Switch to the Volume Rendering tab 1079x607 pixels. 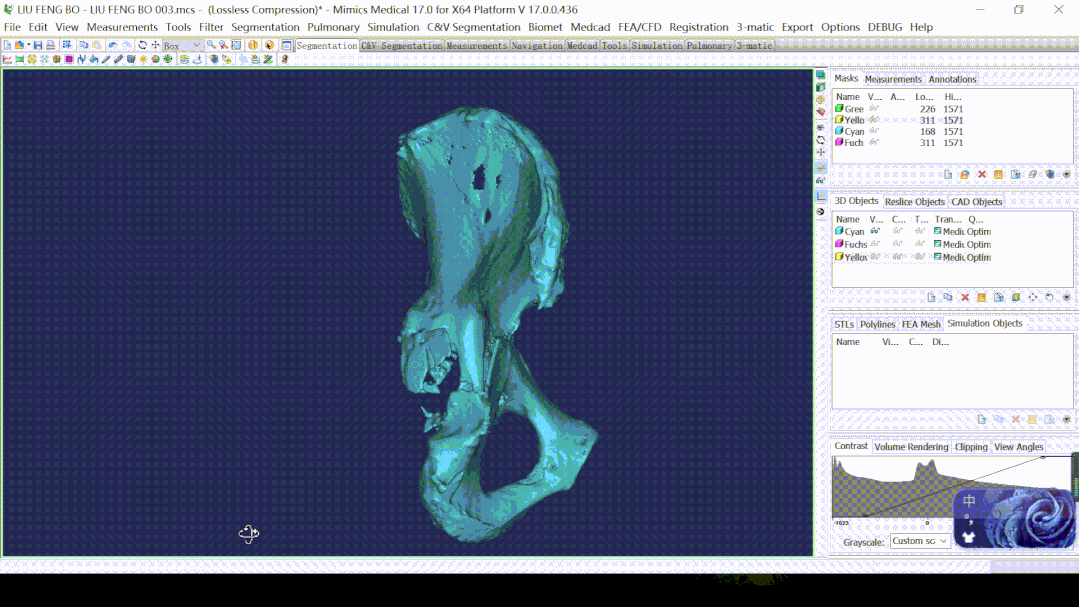(911, 447)
